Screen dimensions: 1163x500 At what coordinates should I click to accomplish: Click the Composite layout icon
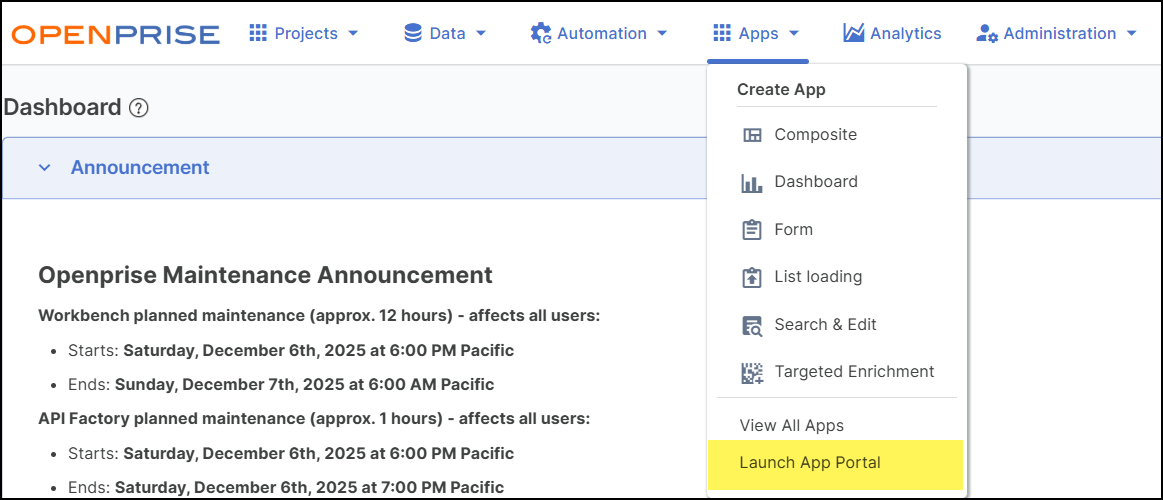pyautogui.click(x=752, y=135)
